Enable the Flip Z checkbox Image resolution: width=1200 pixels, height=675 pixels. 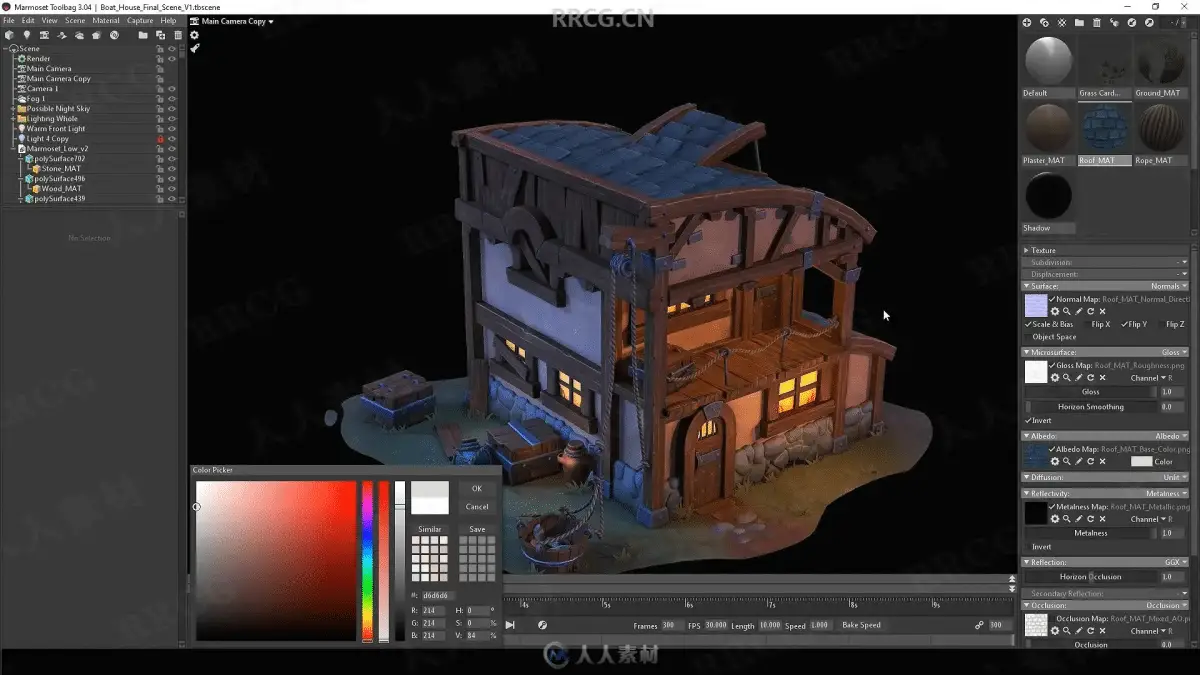(1161, 324)
